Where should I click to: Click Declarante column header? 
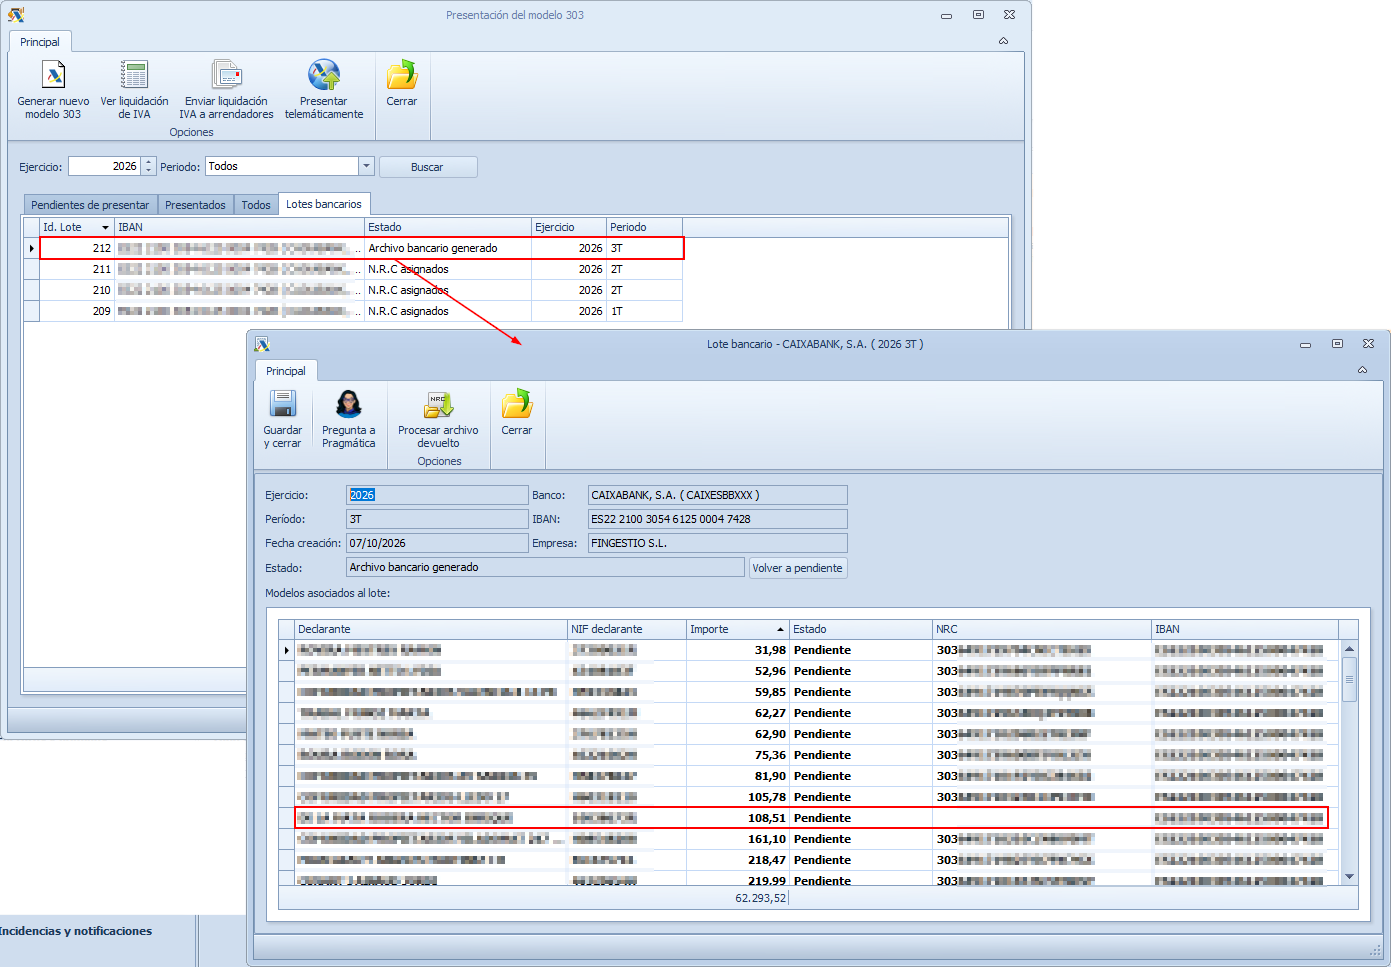click(x=431, y=629)
